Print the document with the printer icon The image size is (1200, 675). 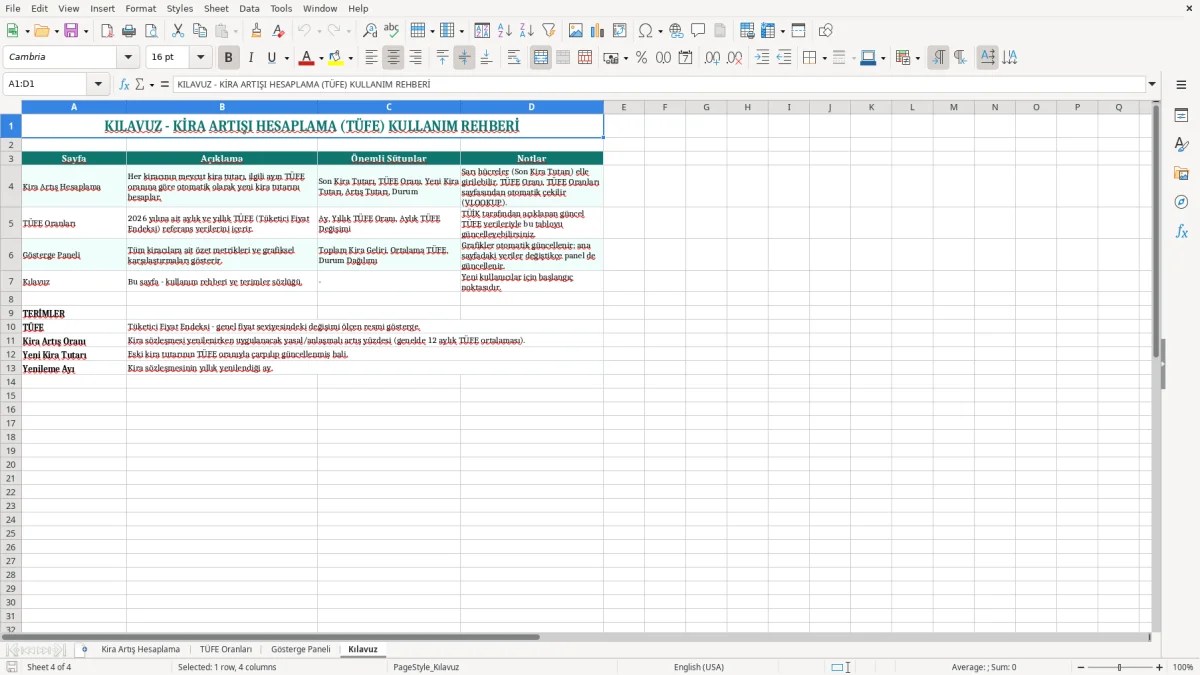[x=130, y=31]
